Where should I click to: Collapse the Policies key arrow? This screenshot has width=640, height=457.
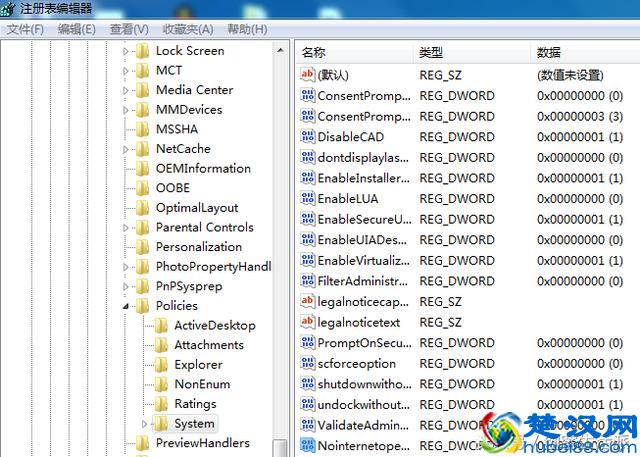pos(126,306)
